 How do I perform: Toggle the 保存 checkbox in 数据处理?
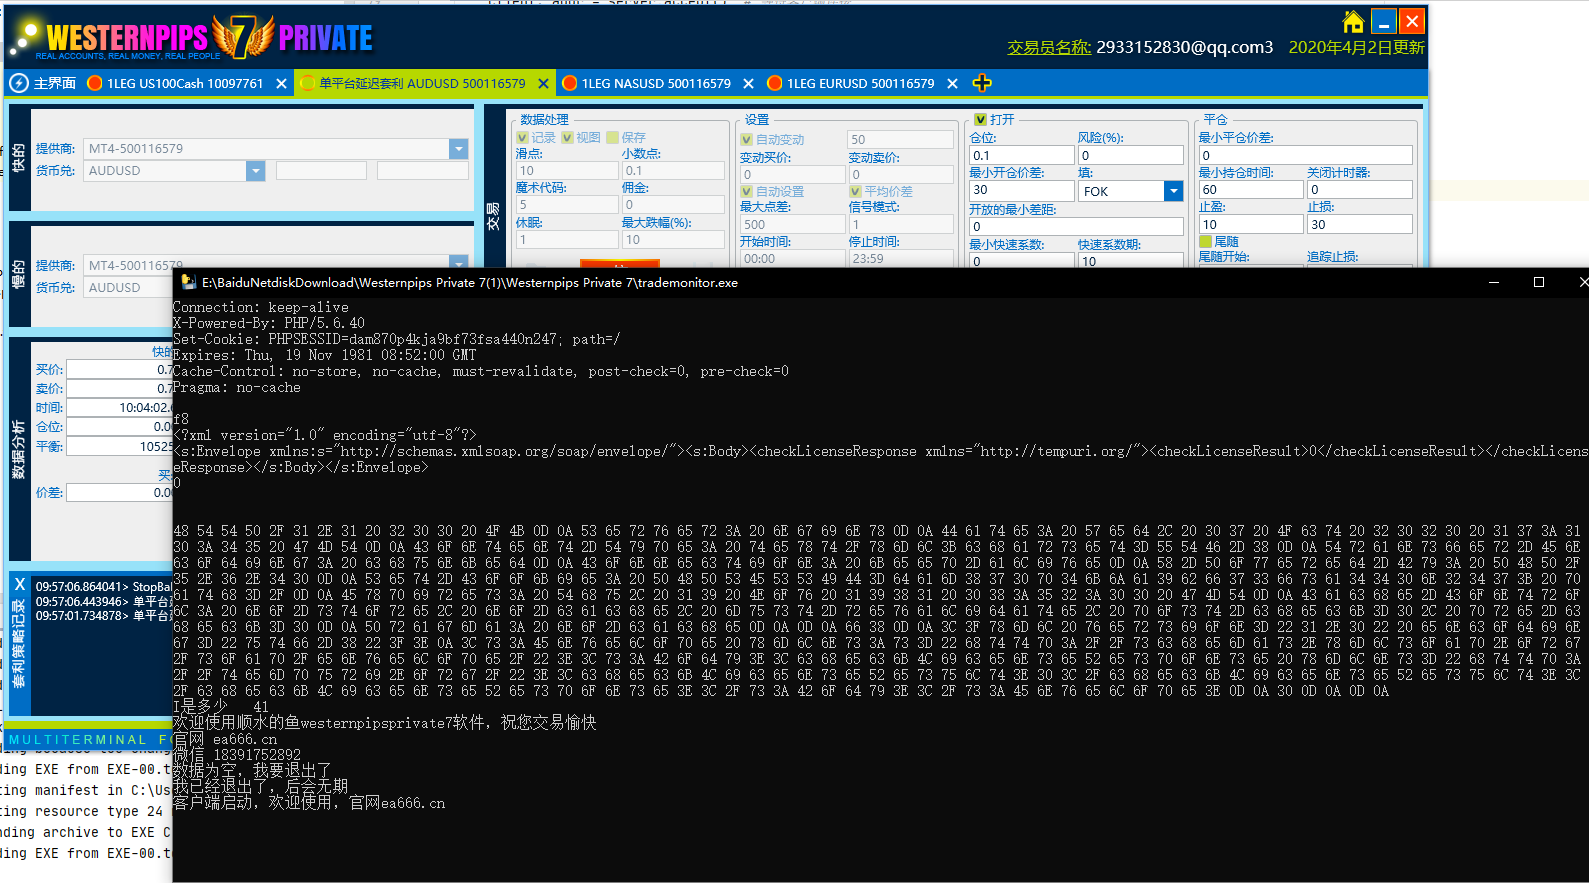[613, 138]
